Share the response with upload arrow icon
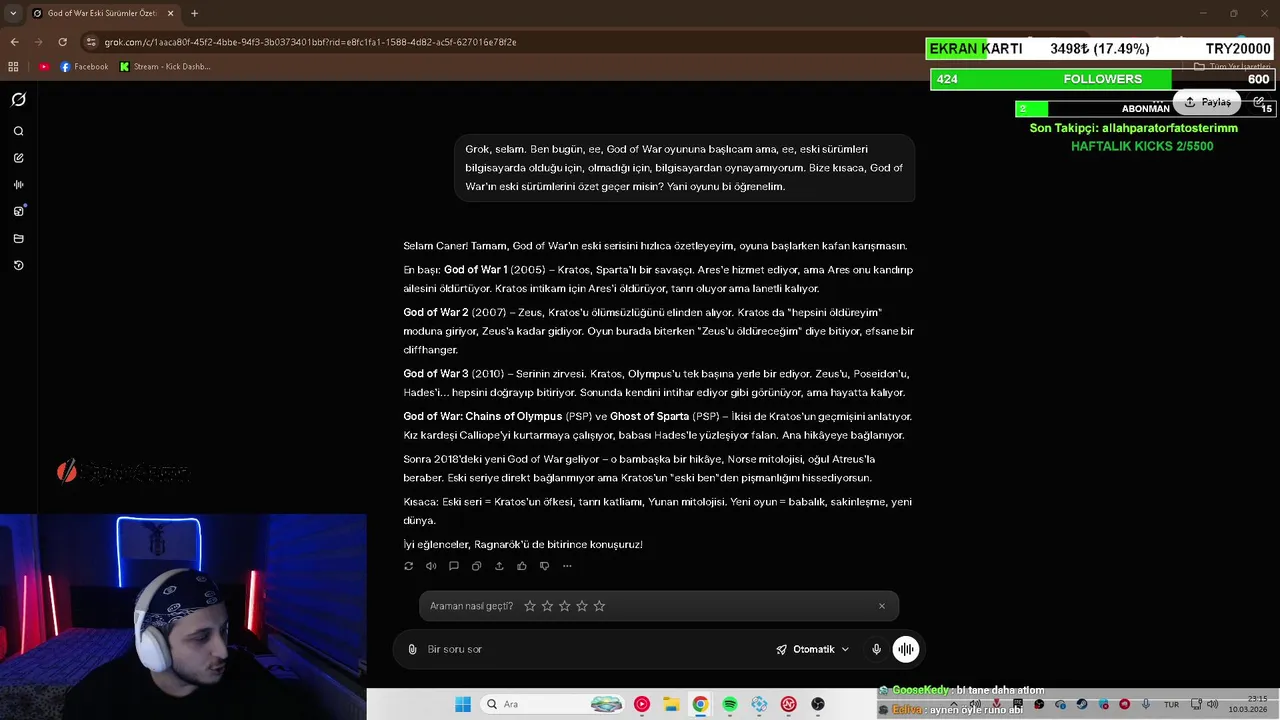The height and width of the screenshot is (720, 1280). [499, 566]
